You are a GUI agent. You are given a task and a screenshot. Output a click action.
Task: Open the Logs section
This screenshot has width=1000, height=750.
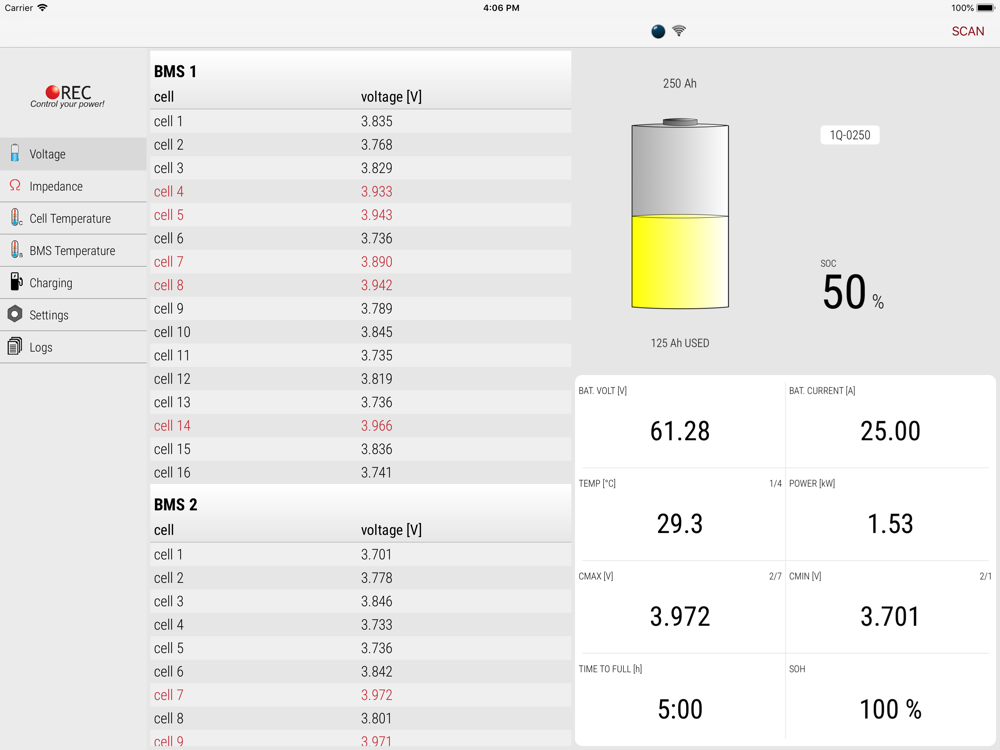point(73,347)
